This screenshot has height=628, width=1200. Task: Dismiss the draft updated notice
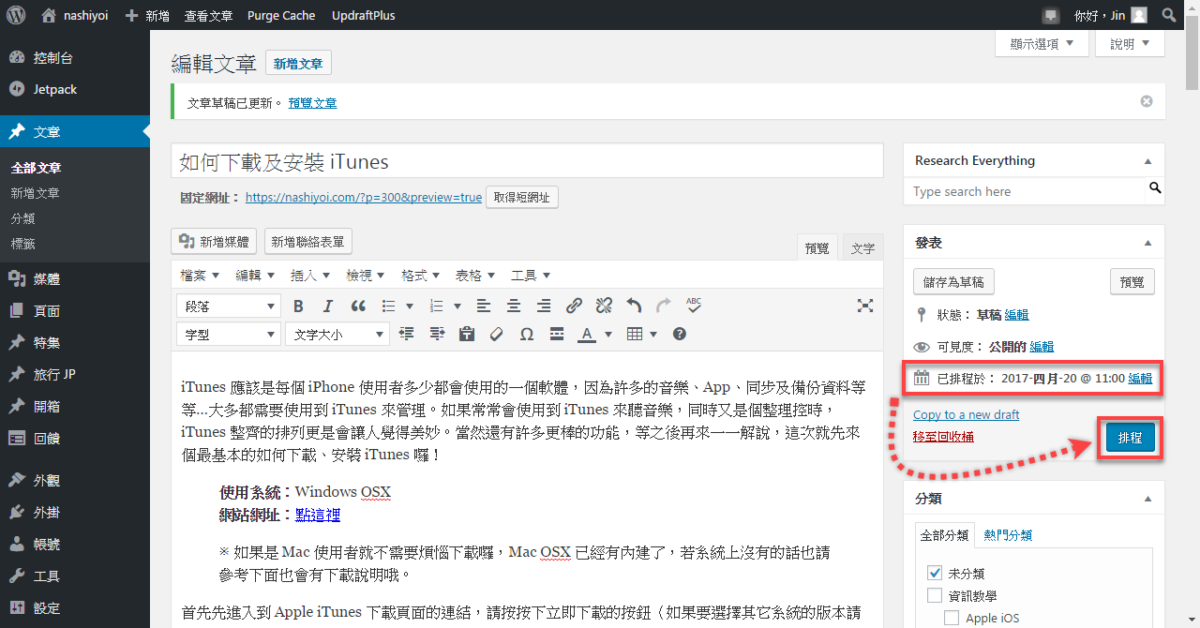point(1147,101)
